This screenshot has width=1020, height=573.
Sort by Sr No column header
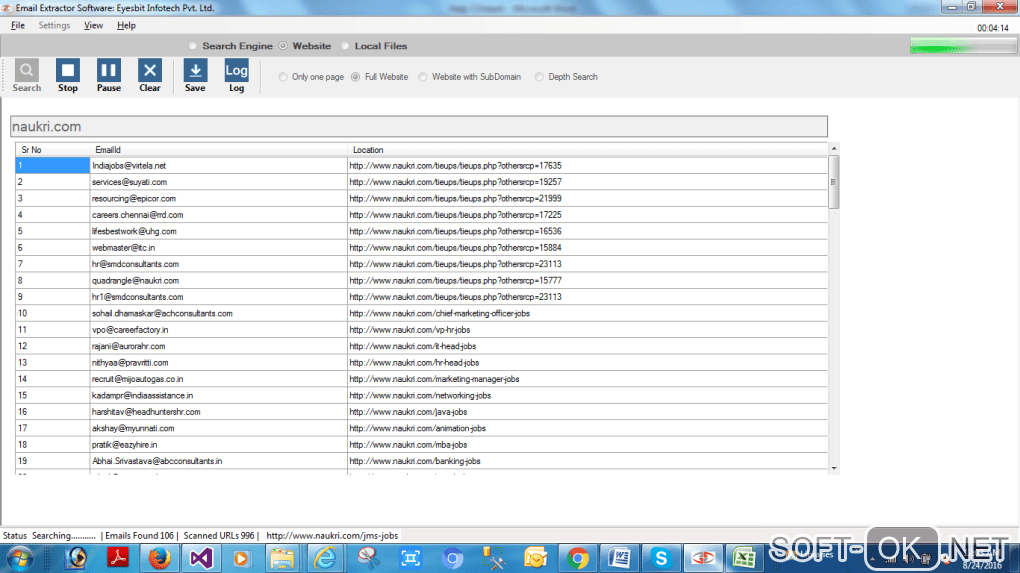coord(52,150)
